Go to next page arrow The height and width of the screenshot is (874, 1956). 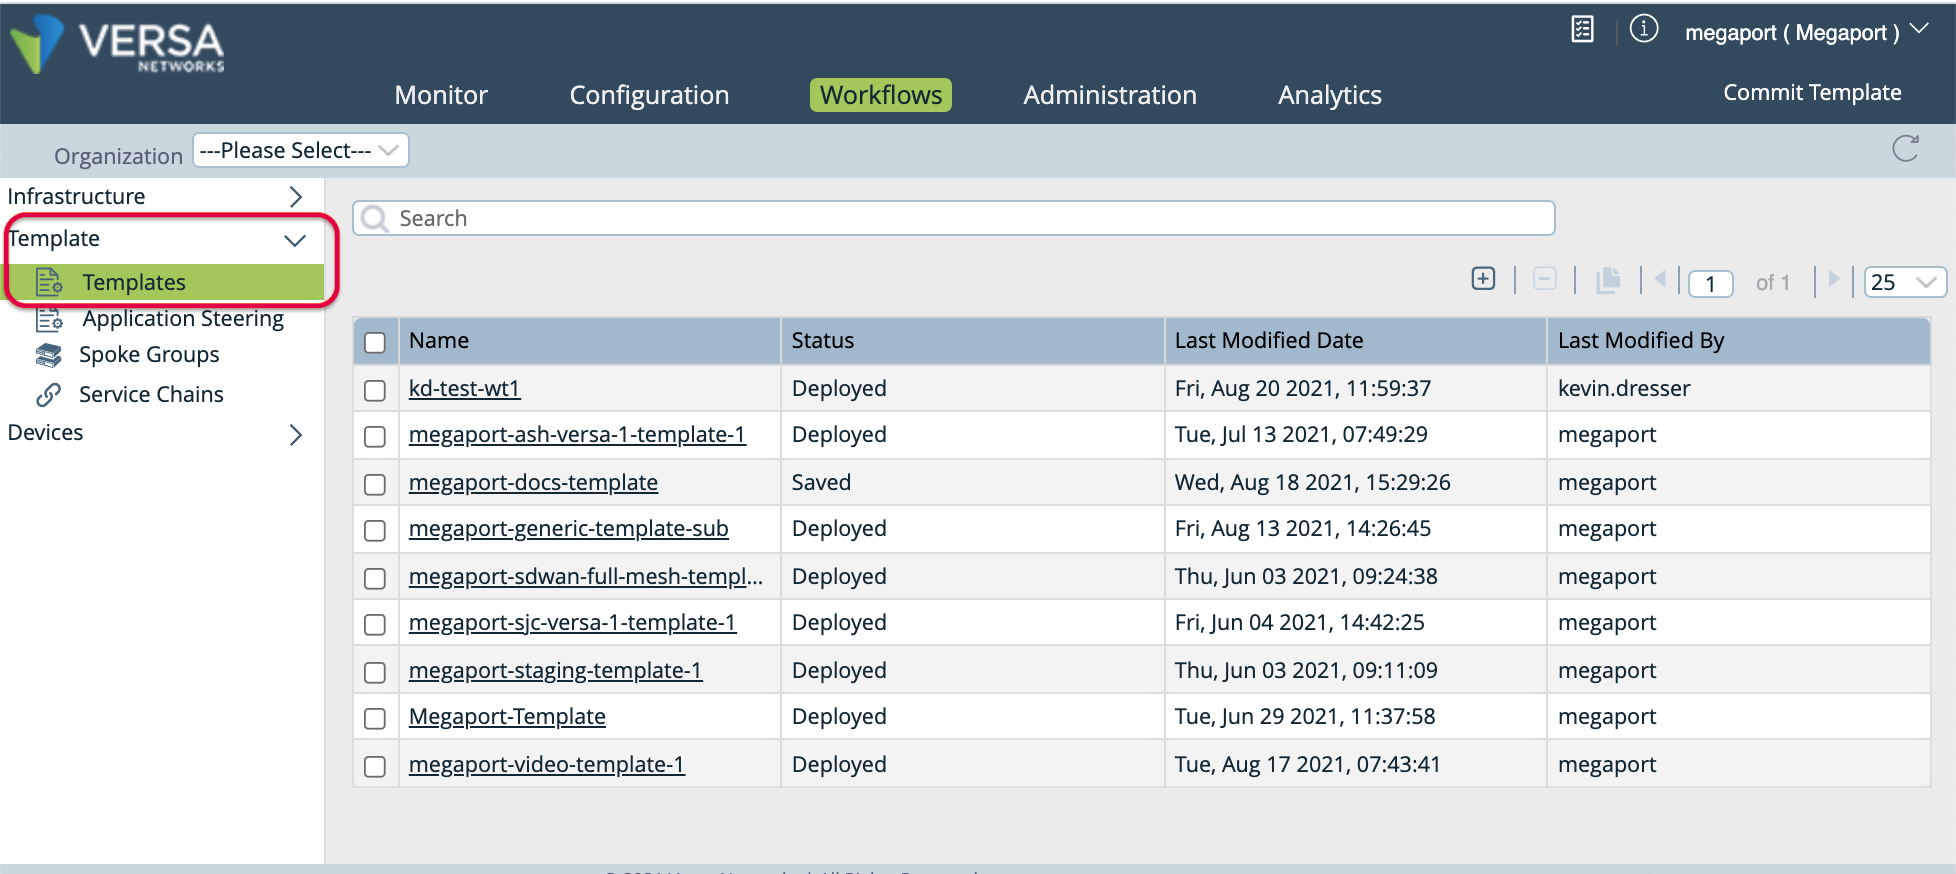point(1833,280)
